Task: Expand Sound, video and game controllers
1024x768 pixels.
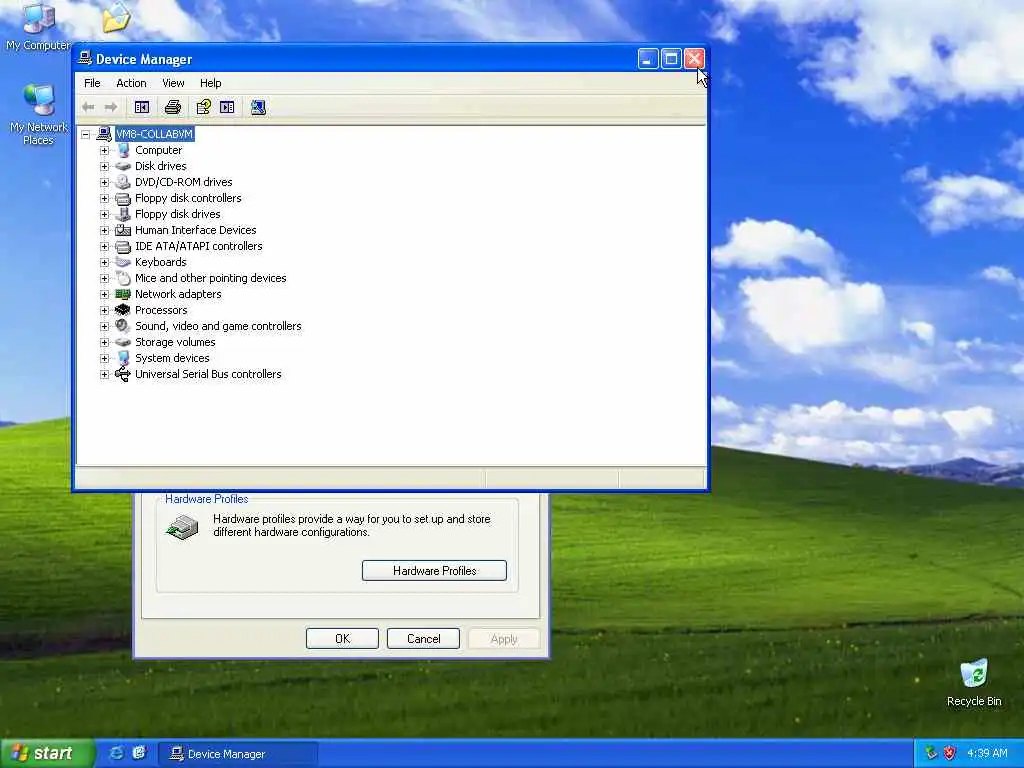Action: click(104, 327)
